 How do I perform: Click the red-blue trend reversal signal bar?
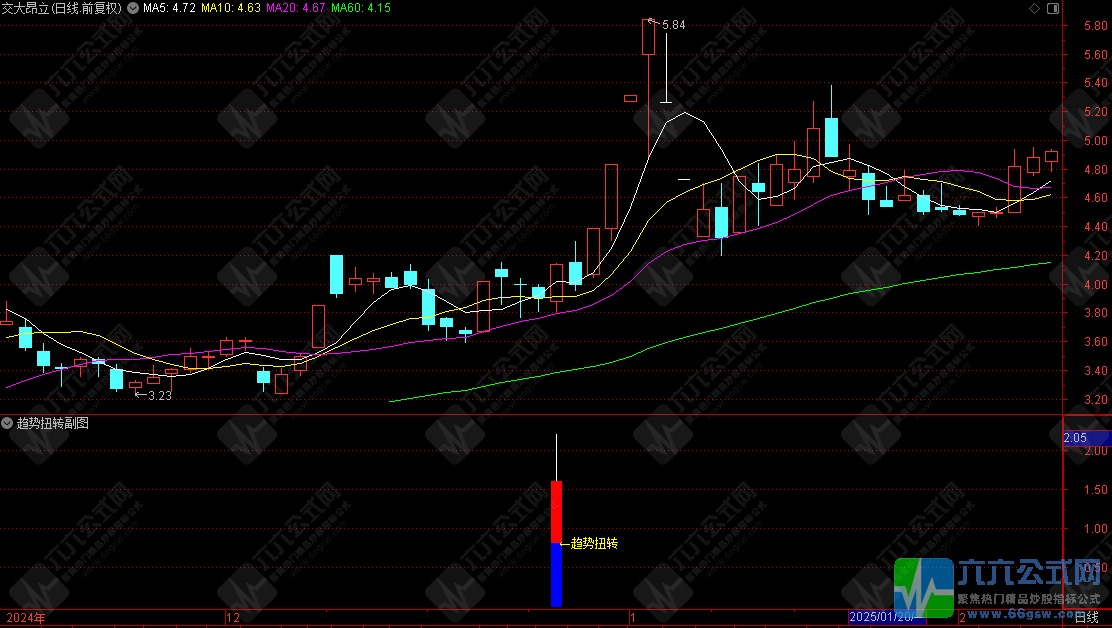556,543
